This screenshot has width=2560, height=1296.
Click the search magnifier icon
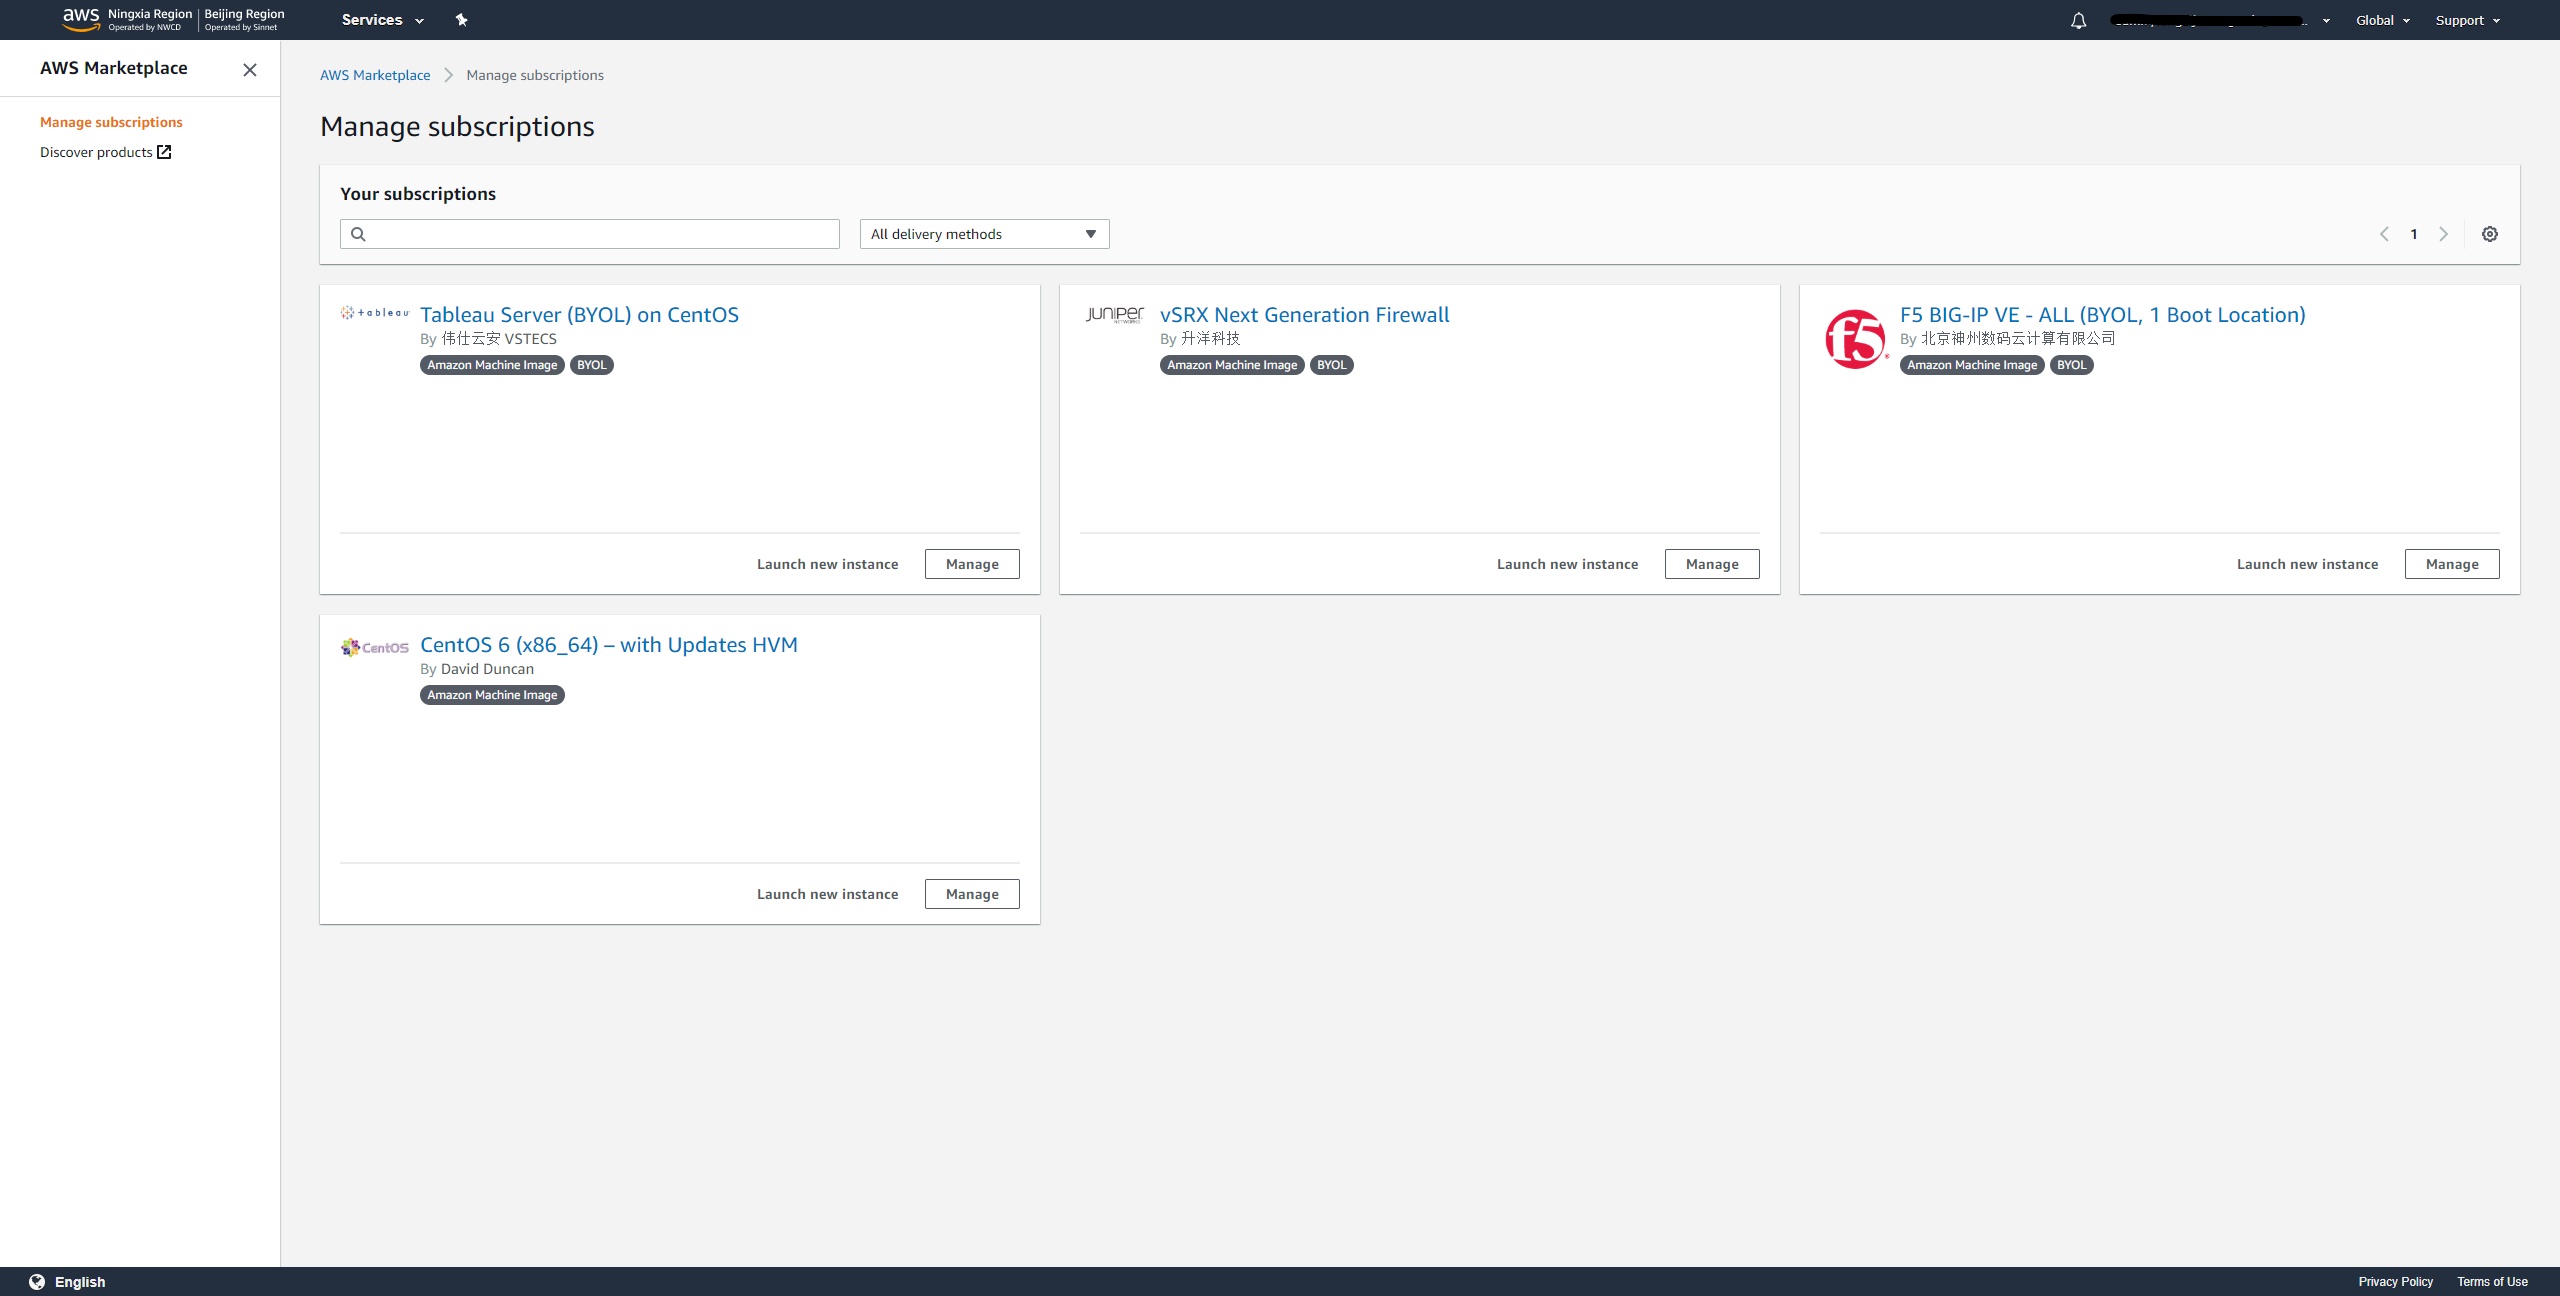(x=358, y=234)
